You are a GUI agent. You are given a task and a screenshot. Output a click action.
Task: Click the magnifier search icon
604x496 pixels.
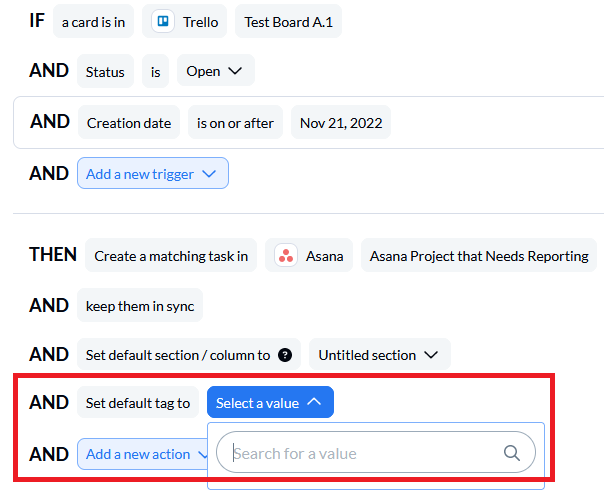point(512,453)
